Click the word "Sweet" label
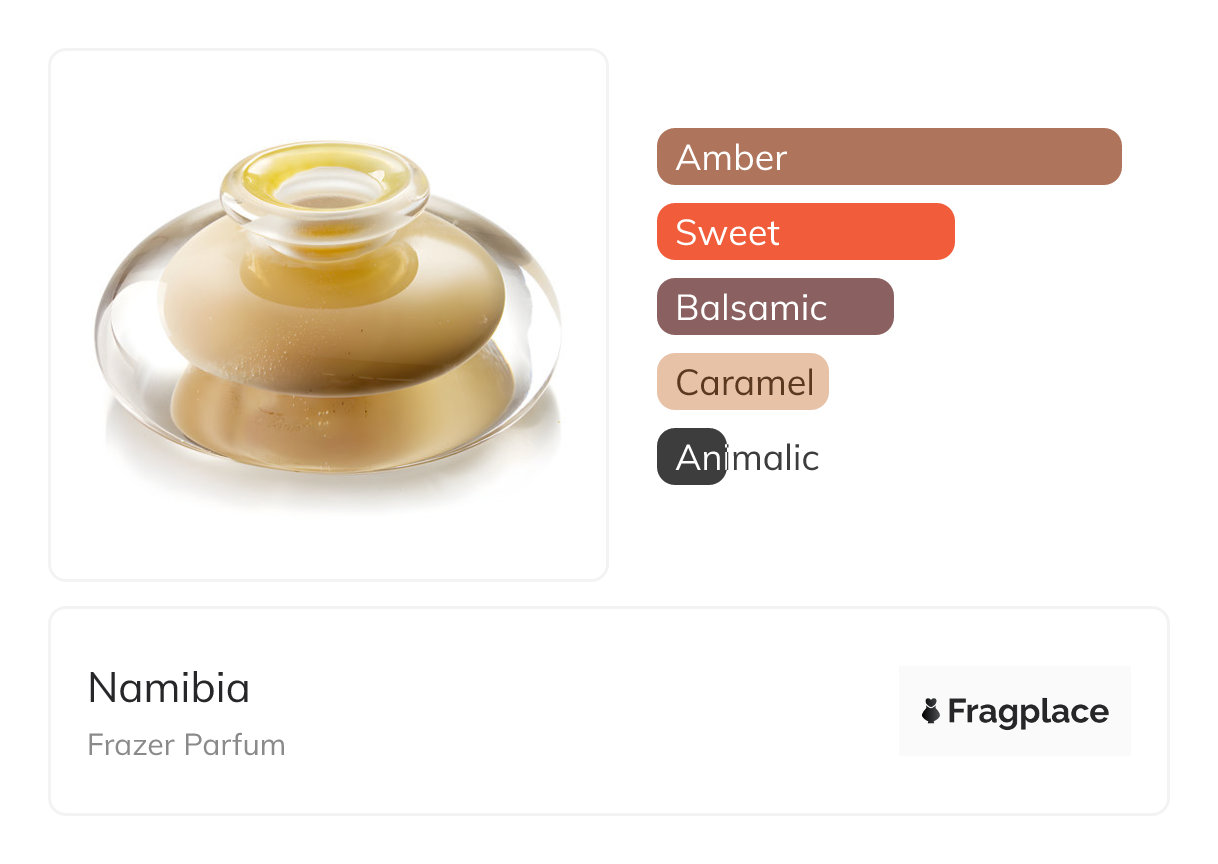Image resolution: width=1218 pixels, height=864 pixels. coord(727,232)
